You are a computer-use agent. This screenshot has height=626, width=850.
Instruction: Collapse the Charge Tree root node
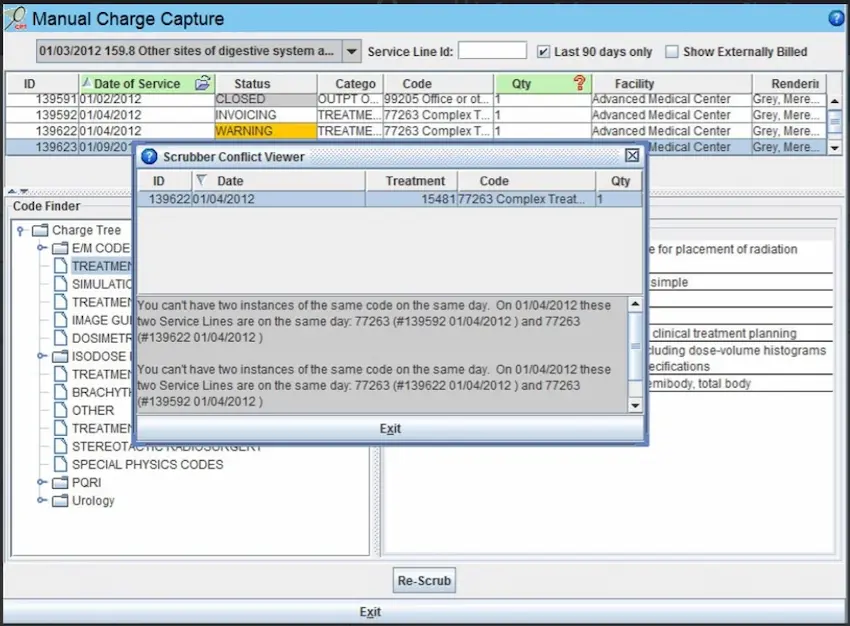coord(19,230)
